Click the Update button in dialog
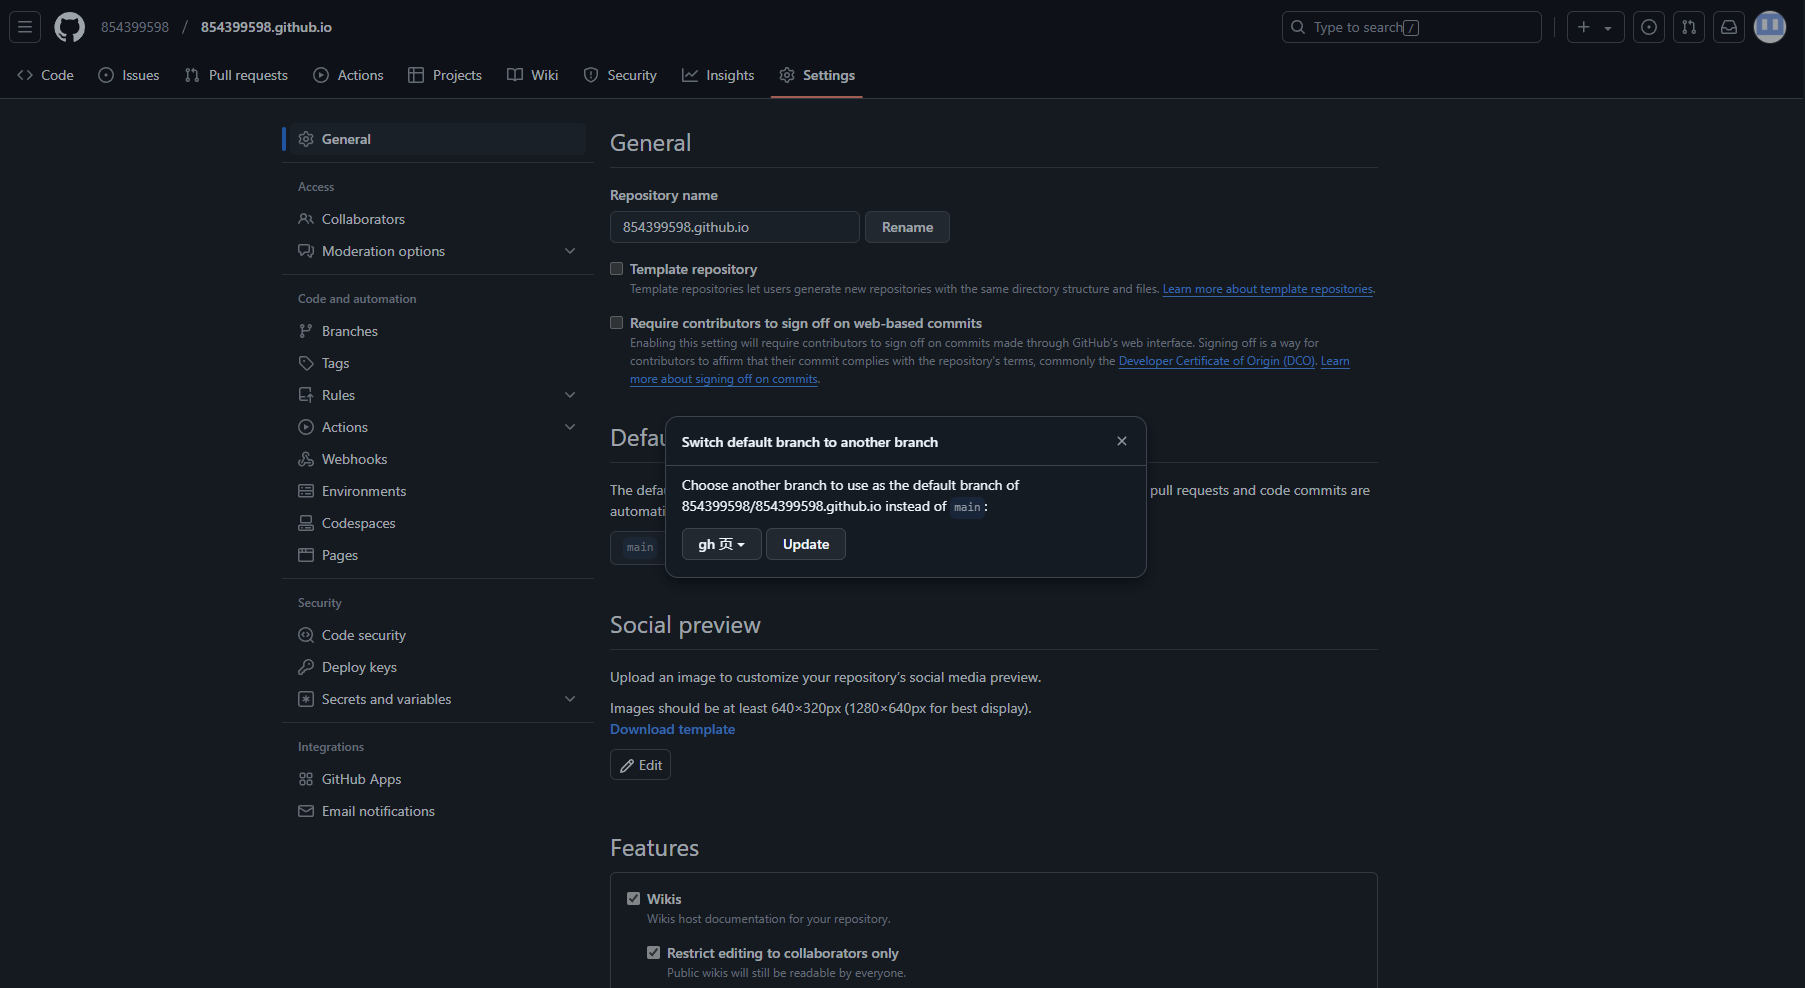 pyautogui.click(x=806, y=544)
